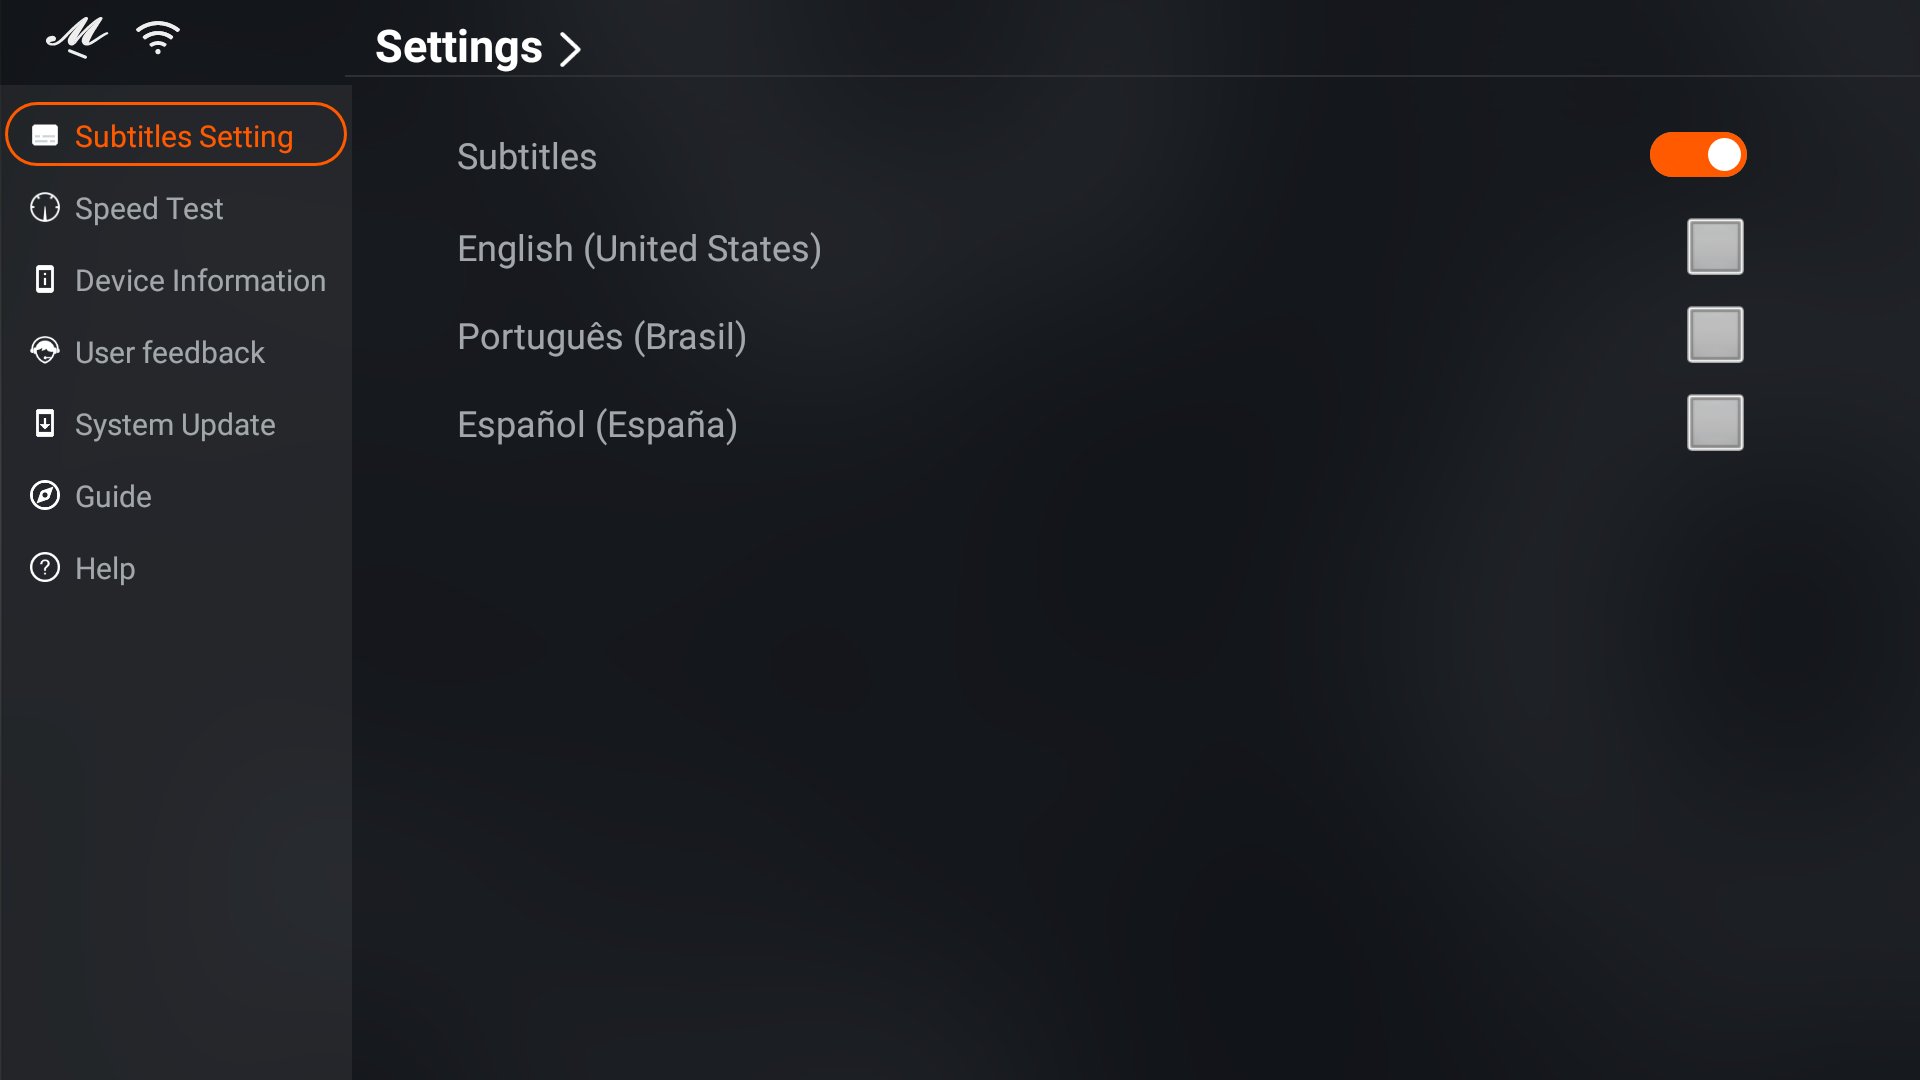Image resolution: width=1920 pixels, height=1080 pixels.
Task: Click the chevron next to Settings
Action: (570, 49)
